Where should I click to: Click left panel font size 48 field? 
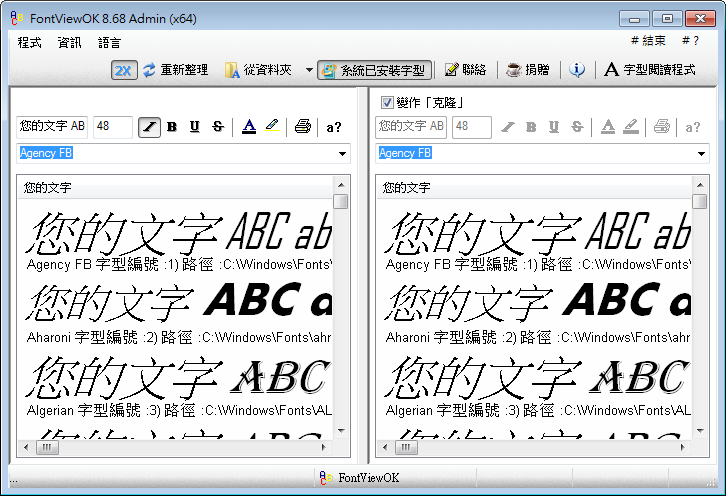(113, 127)
